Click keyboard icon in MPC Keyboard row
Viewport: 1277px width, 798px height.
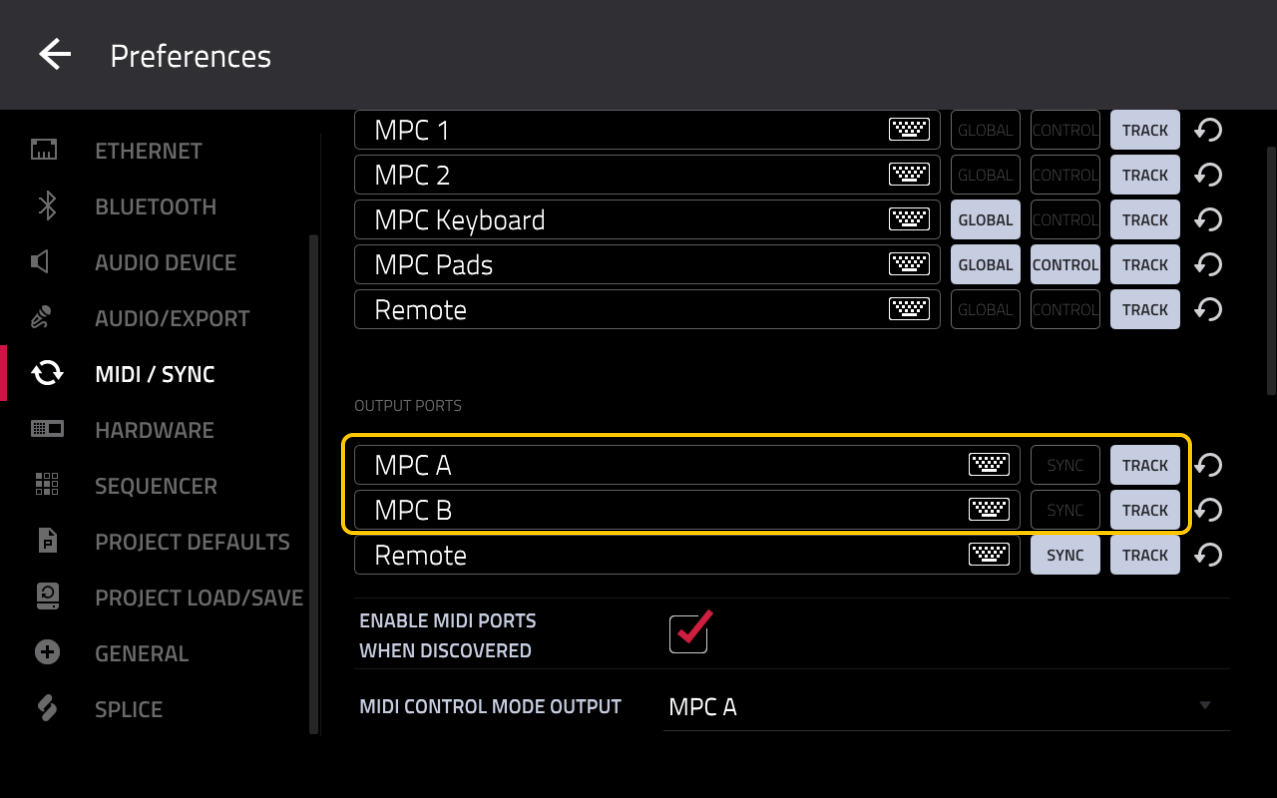coord(909,220)
